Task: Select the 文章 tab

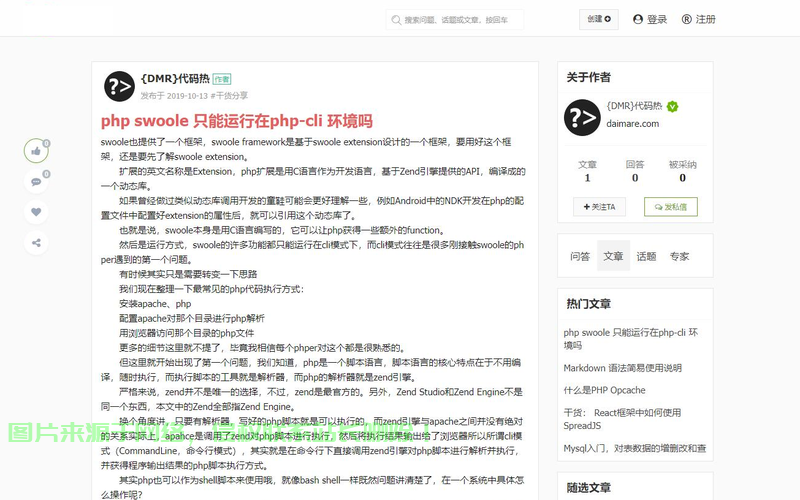Action: pos(613,256)
